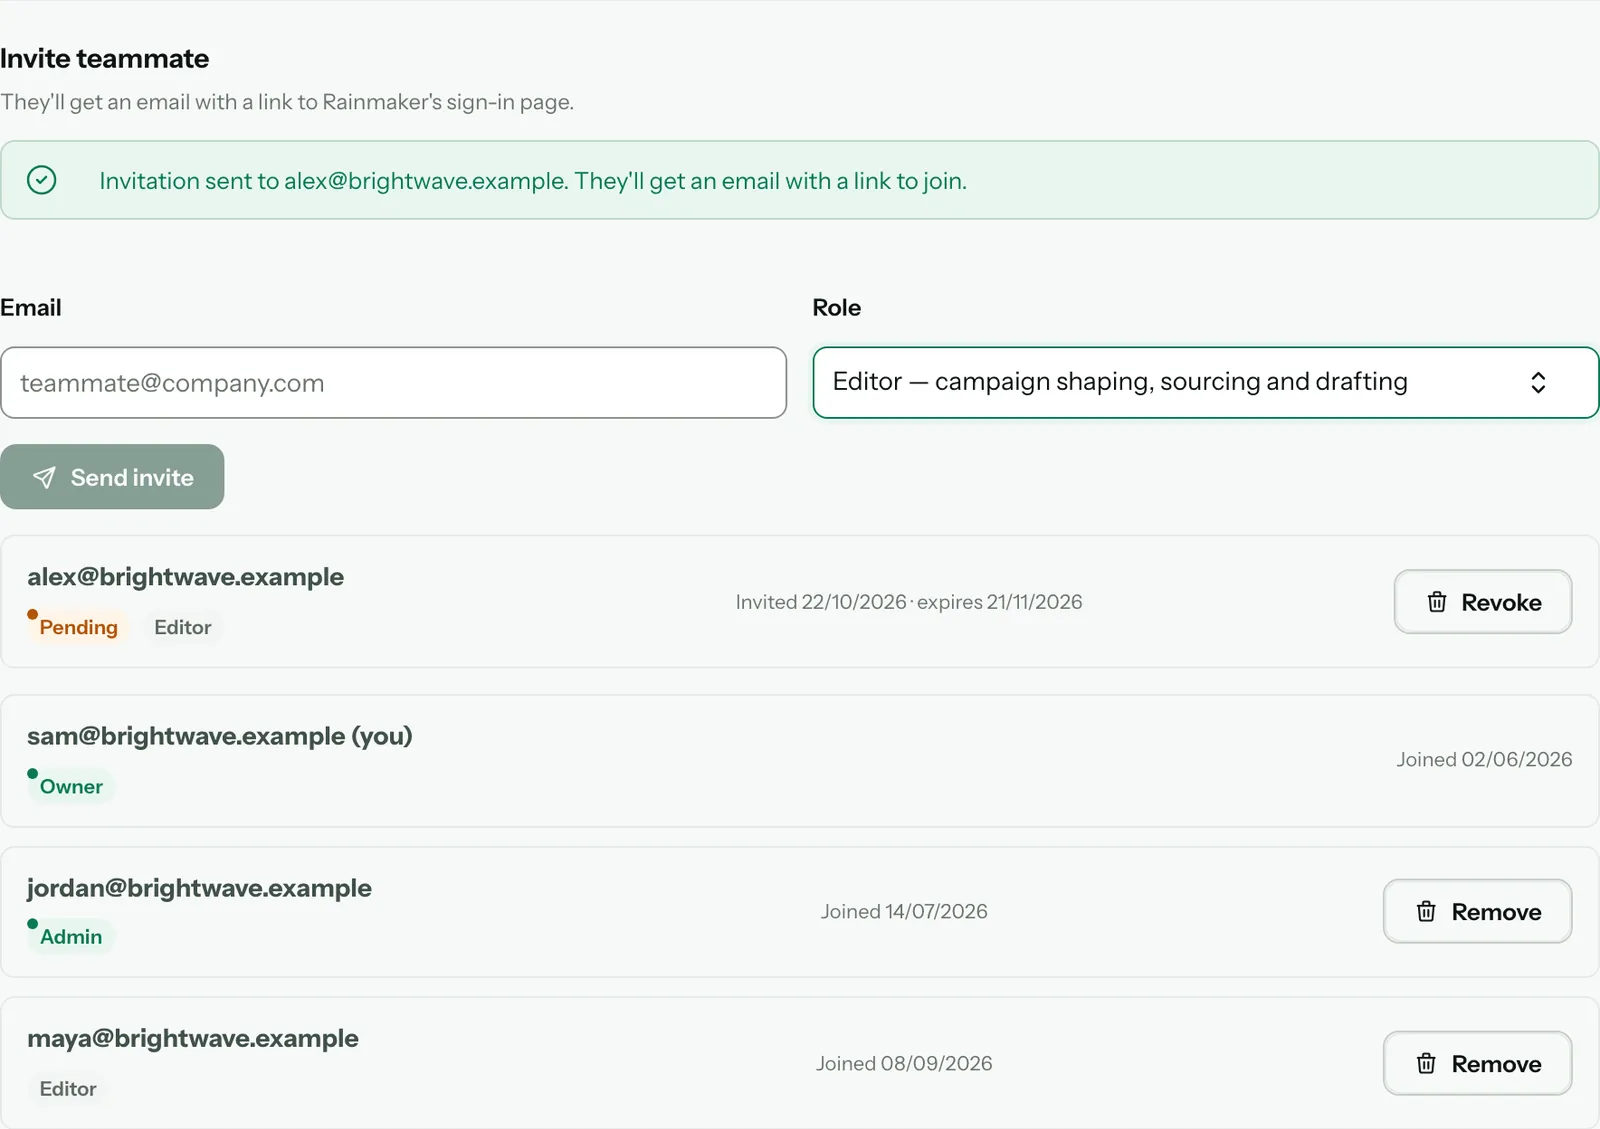Remove jordan@brightwave.example from the team
The width and height of the screenshot is (1600, 1129).
click(x=1478, y=911)
